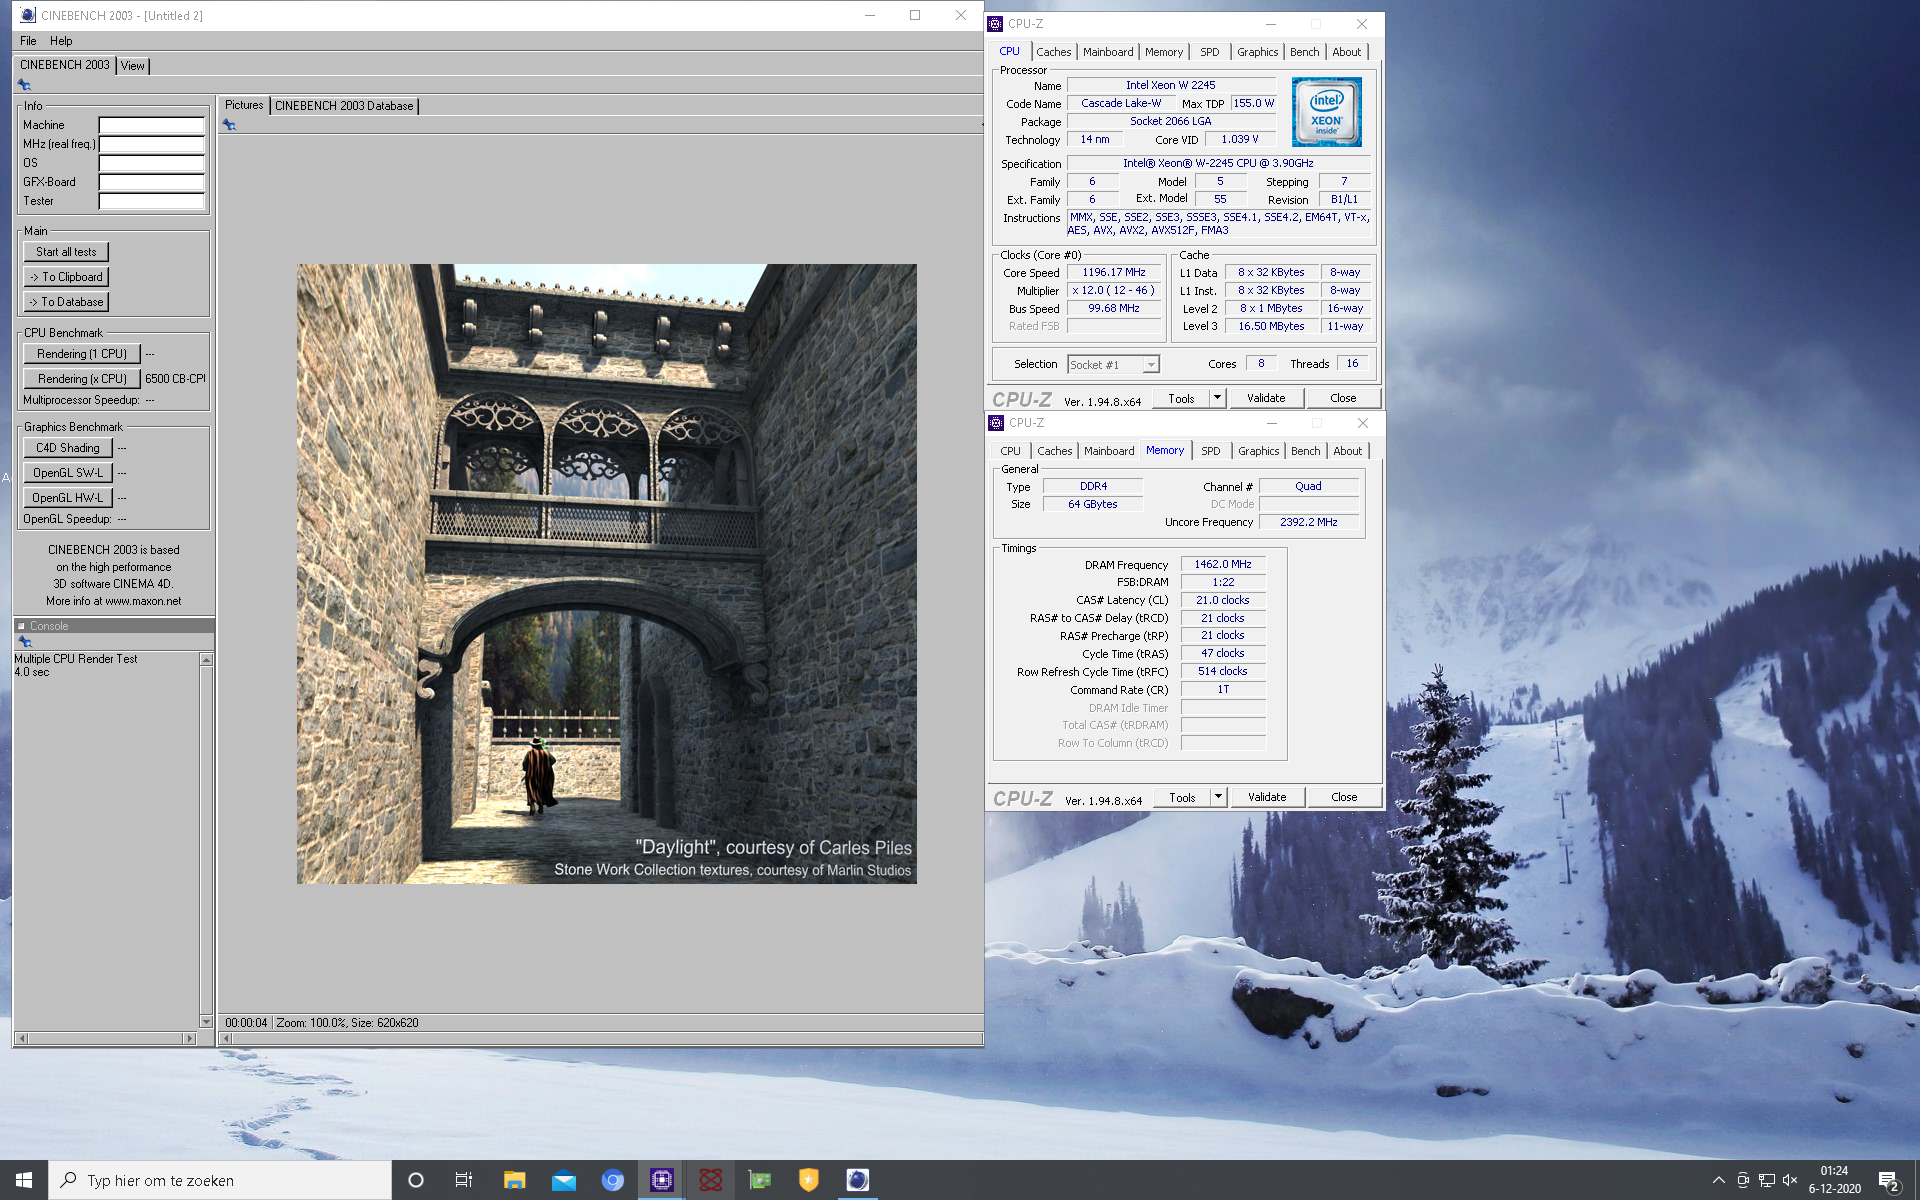The width and height of the screenshot is (1920, 1200).
Task: Click the Tools button in lower CPU-Z window
Action: [x=1182, y=797]
